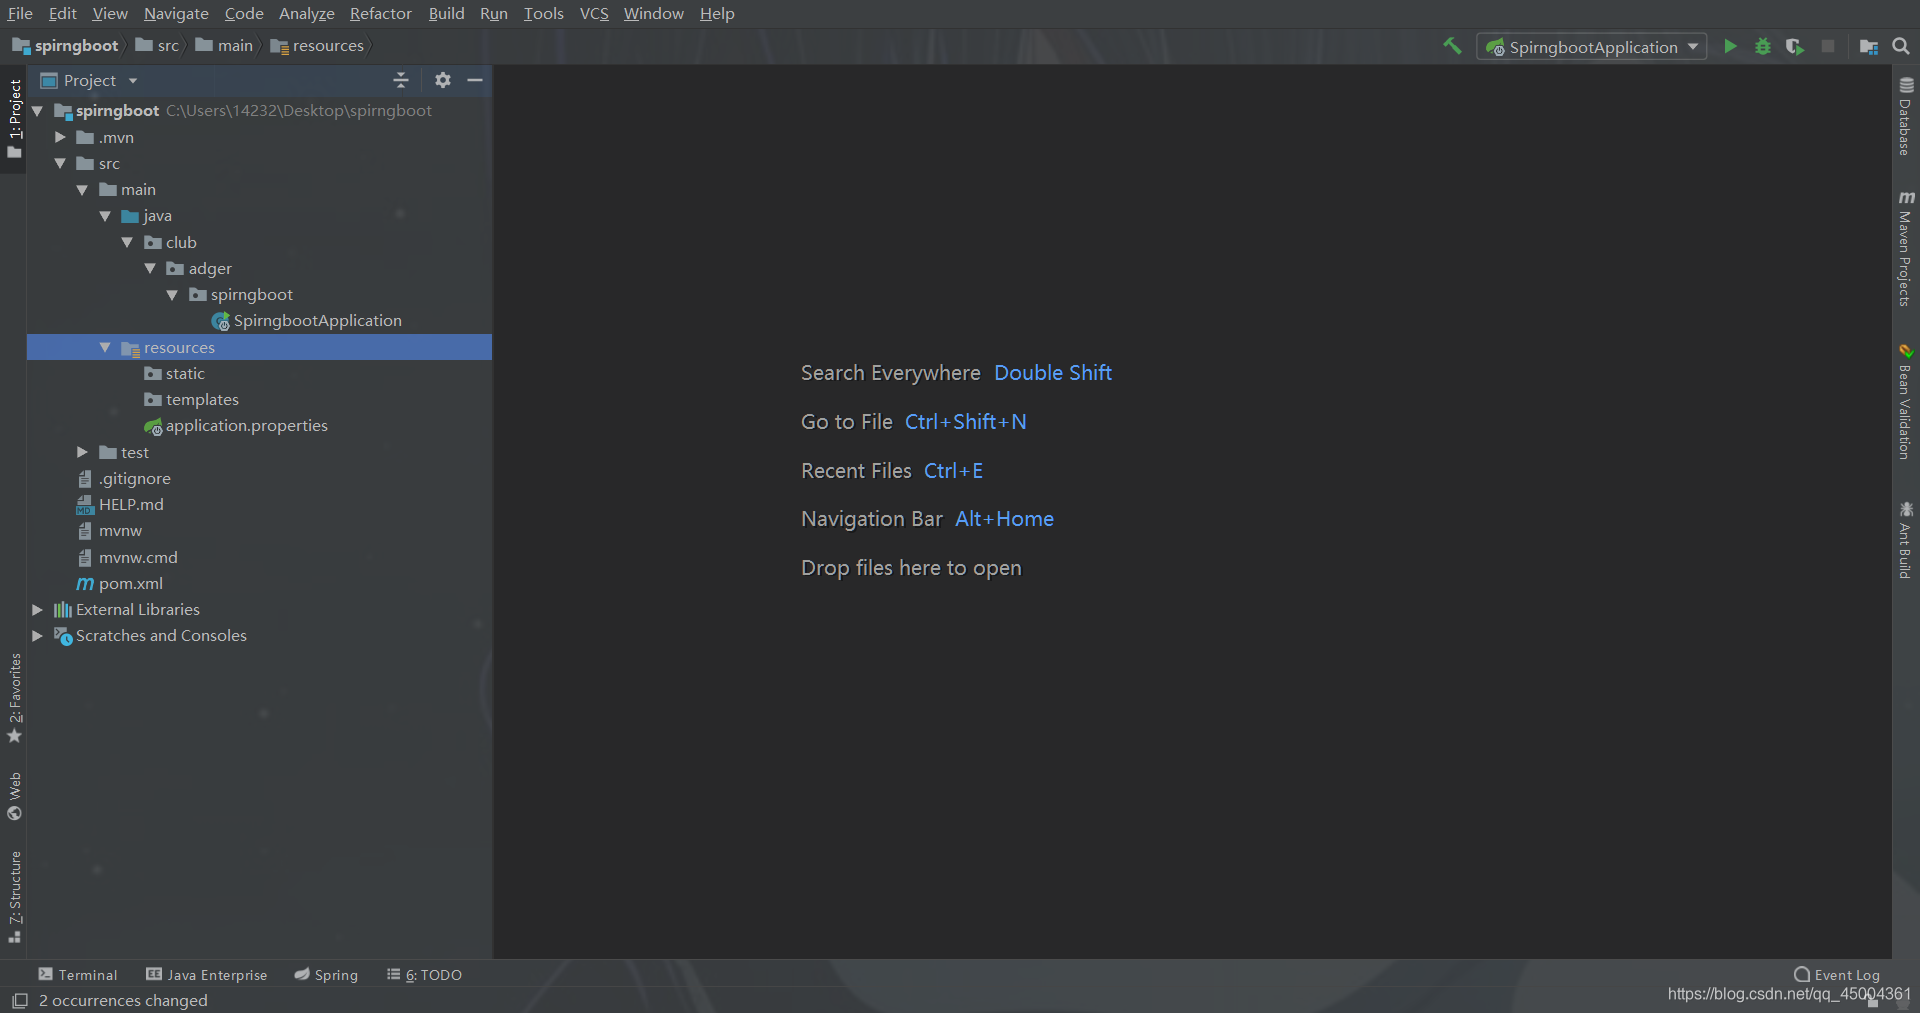
Task: Collapse the adger package arrow
Action: point(150,268)
